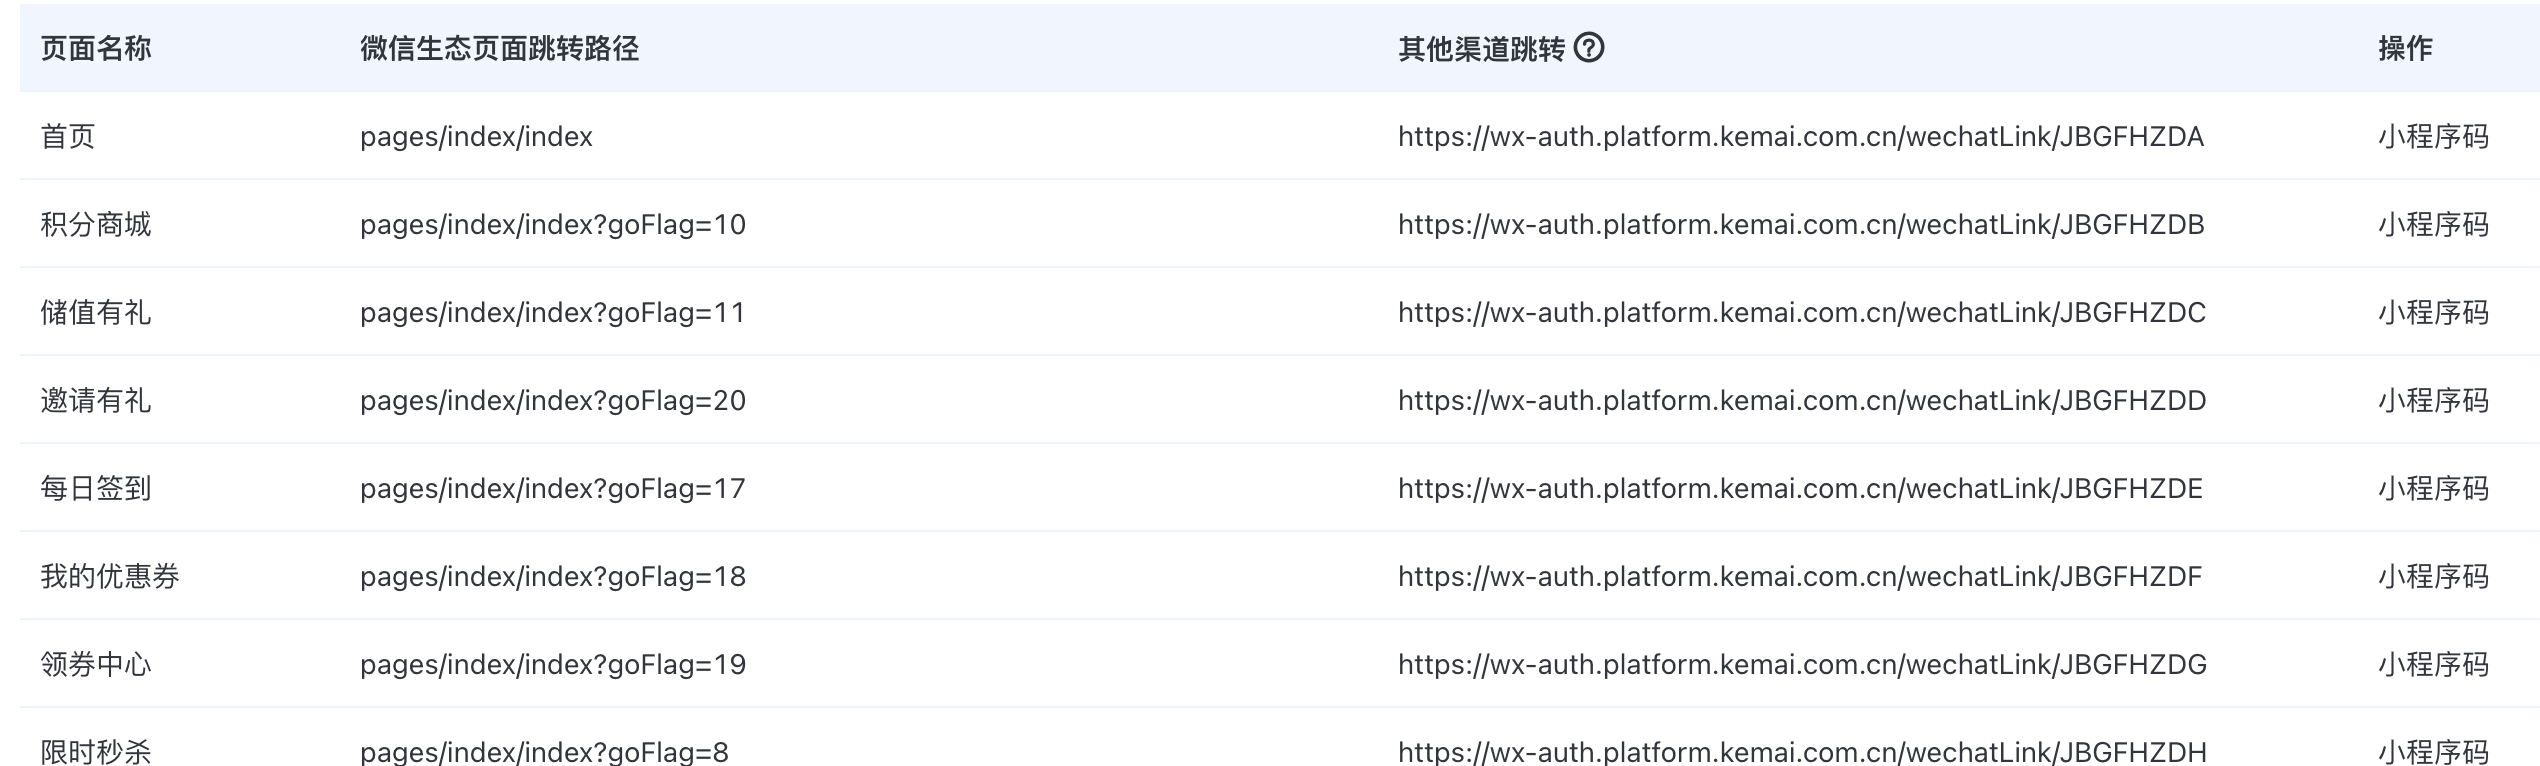2540x766 pixels.
Task: Select the path pages/index/index?goFlag=10
Action: [x=552, y=224]
